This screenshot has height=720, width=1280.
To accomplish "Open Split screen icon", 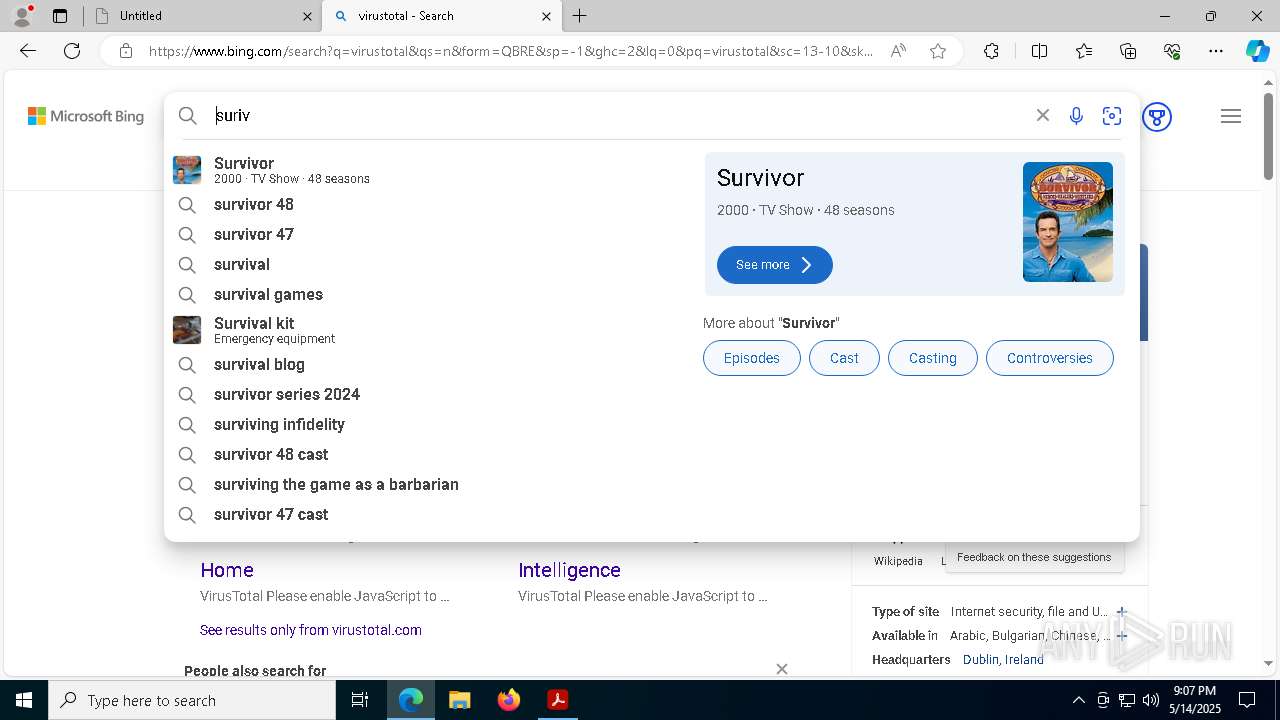I will point(1039,51).
